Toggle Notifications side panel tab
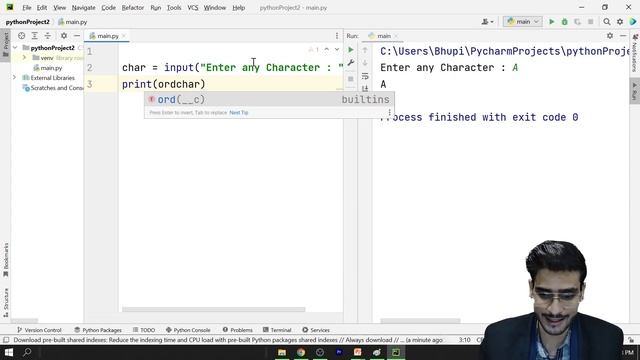 tap(635, 53)
